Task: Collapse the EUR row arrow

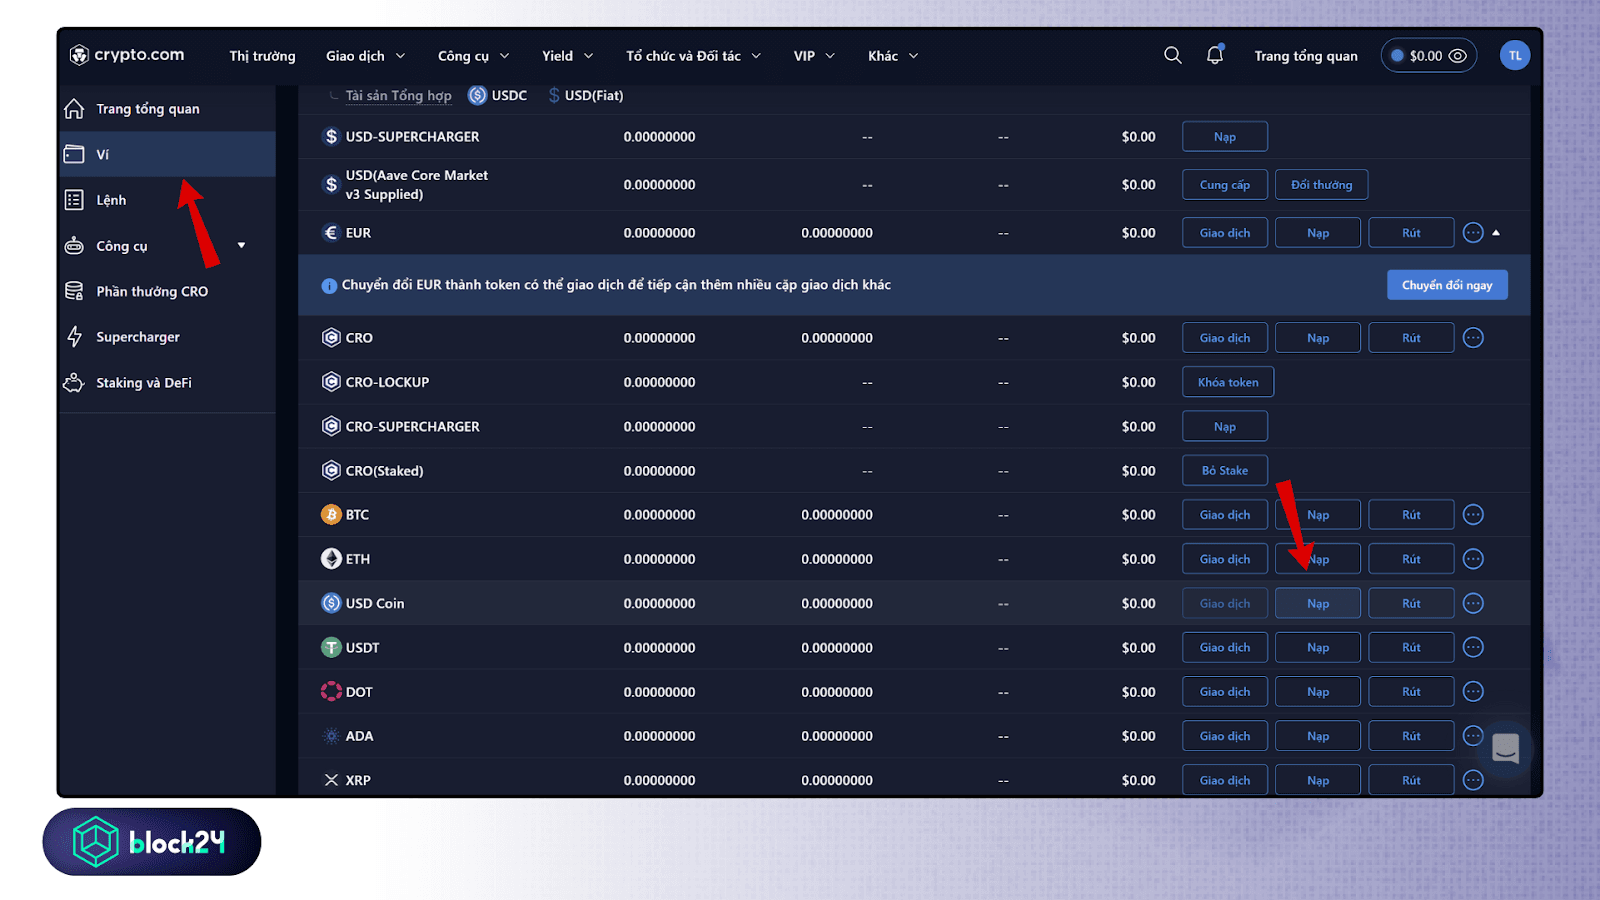Action: [x=1496, y=233]
